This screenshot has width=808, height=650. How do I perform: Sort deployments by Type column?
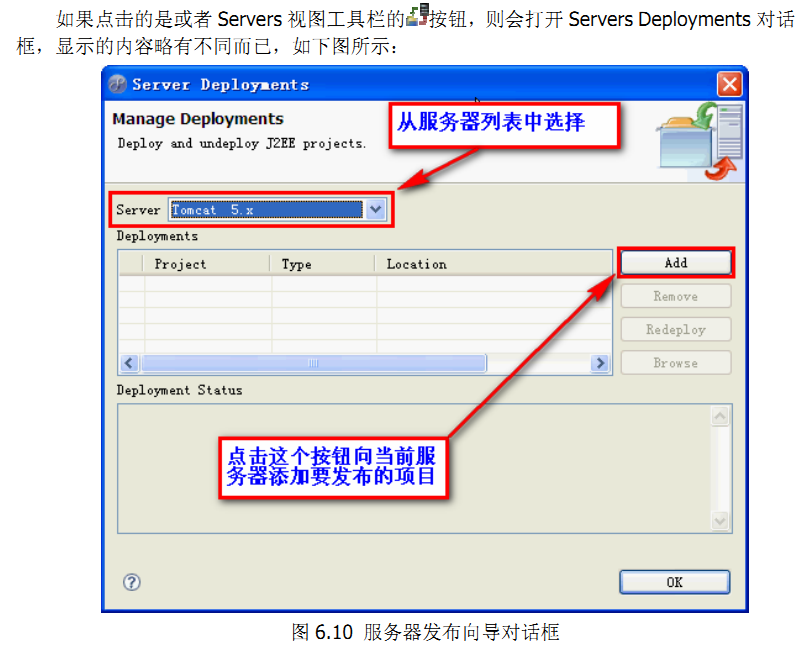click(322, 264)
